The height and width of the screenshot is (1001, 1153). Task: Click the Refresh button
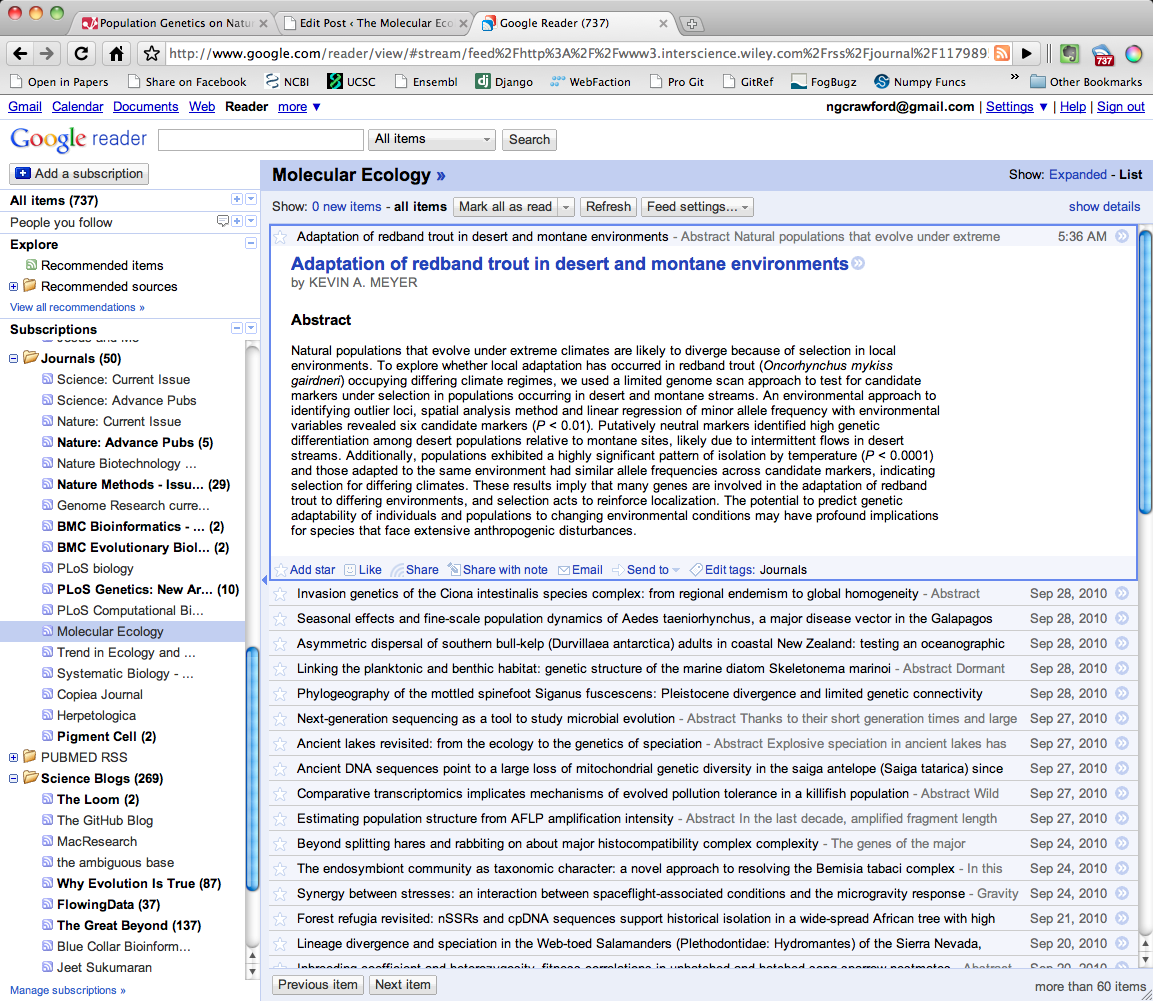coord(608,207)
